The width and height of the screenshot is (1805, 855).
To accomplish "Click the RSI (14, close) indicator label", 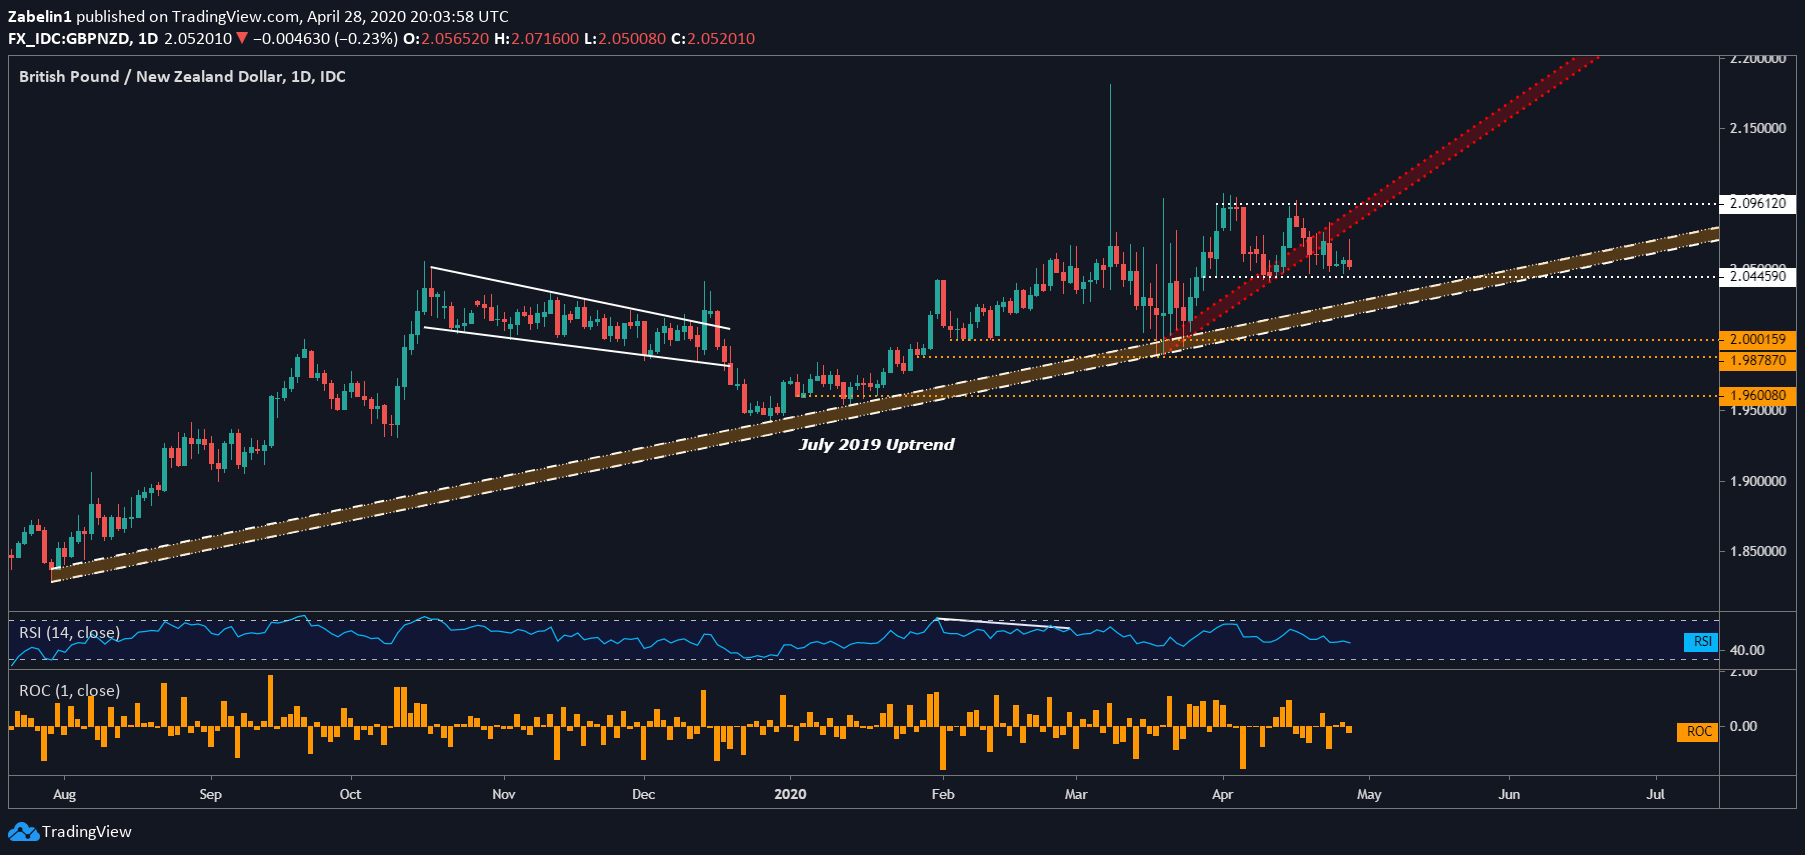I will (70, 633).
